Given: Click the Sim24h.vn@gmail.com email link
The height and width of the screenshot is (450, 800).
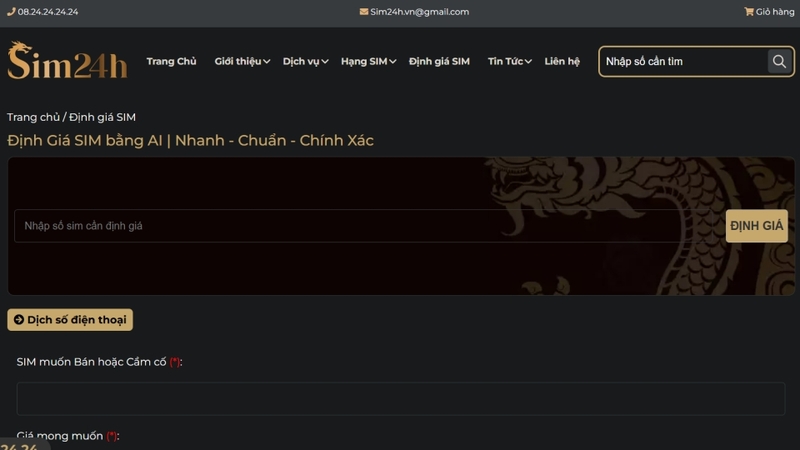Looking at the screenshot, I should click(419, 12).
